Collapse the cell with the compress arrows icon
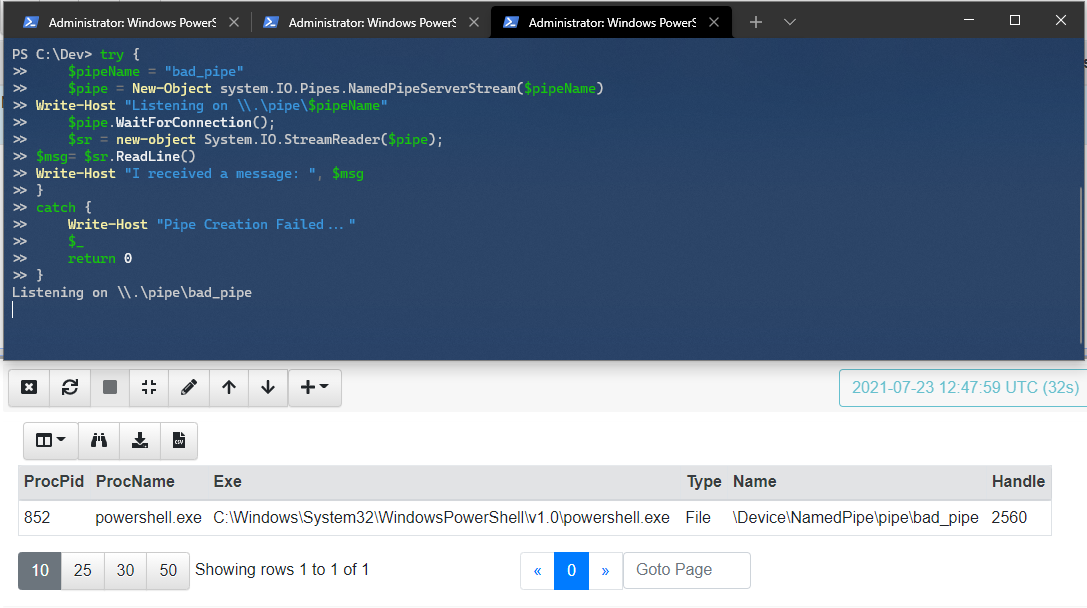The width and height of the screenshot is (1087, 608). tap(149, 387)
